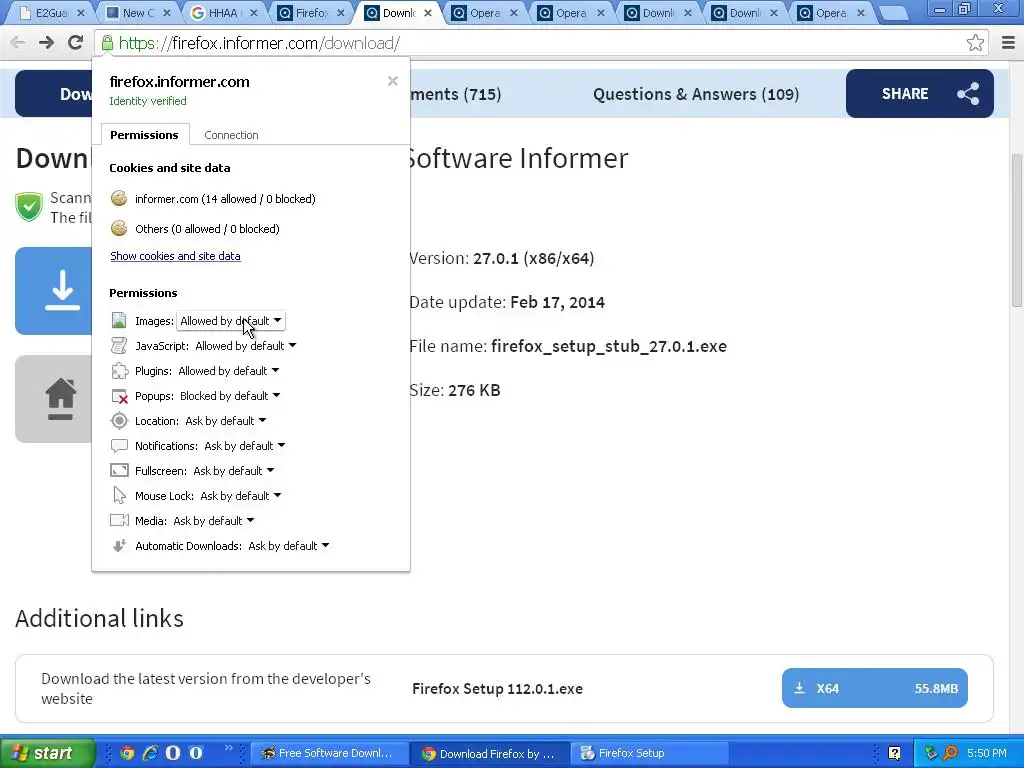Open the Popups permission dropdown

click(230, 396)
